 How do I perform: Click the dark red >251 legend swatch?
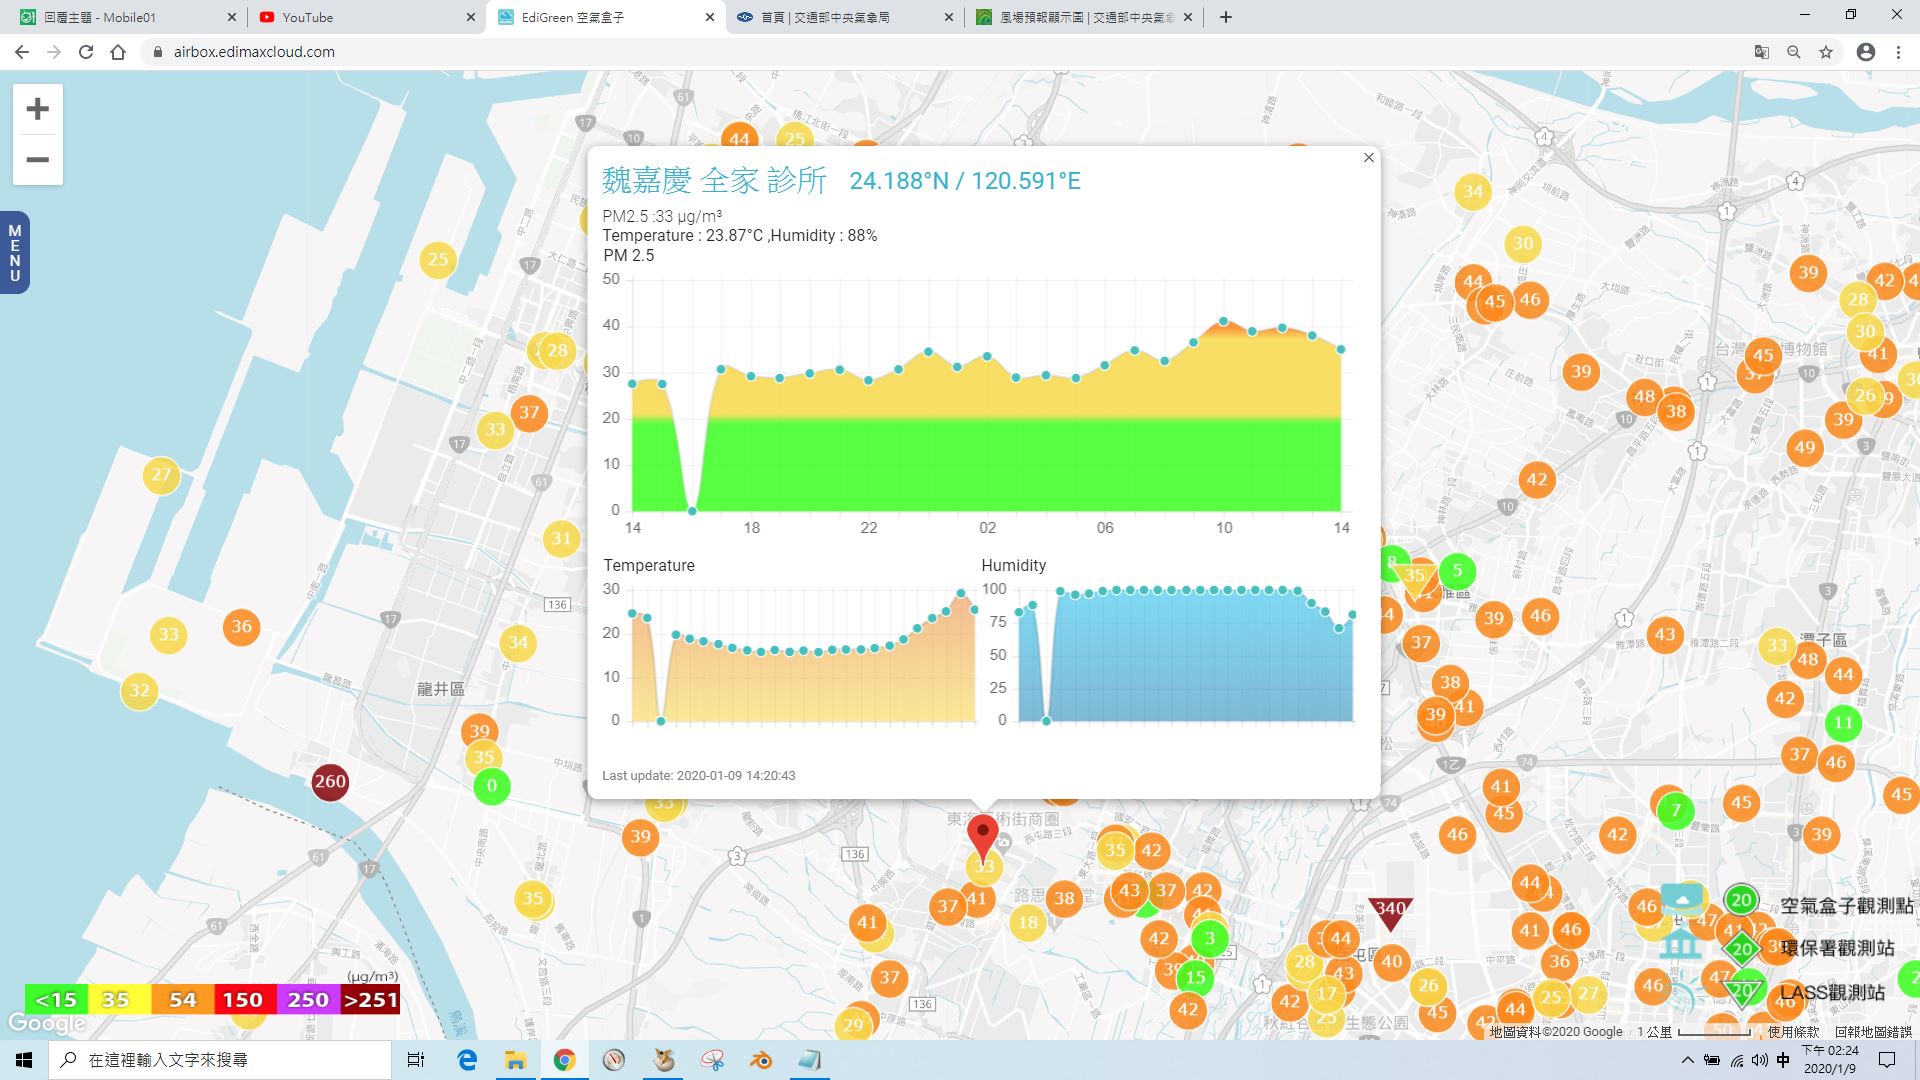370,1000
